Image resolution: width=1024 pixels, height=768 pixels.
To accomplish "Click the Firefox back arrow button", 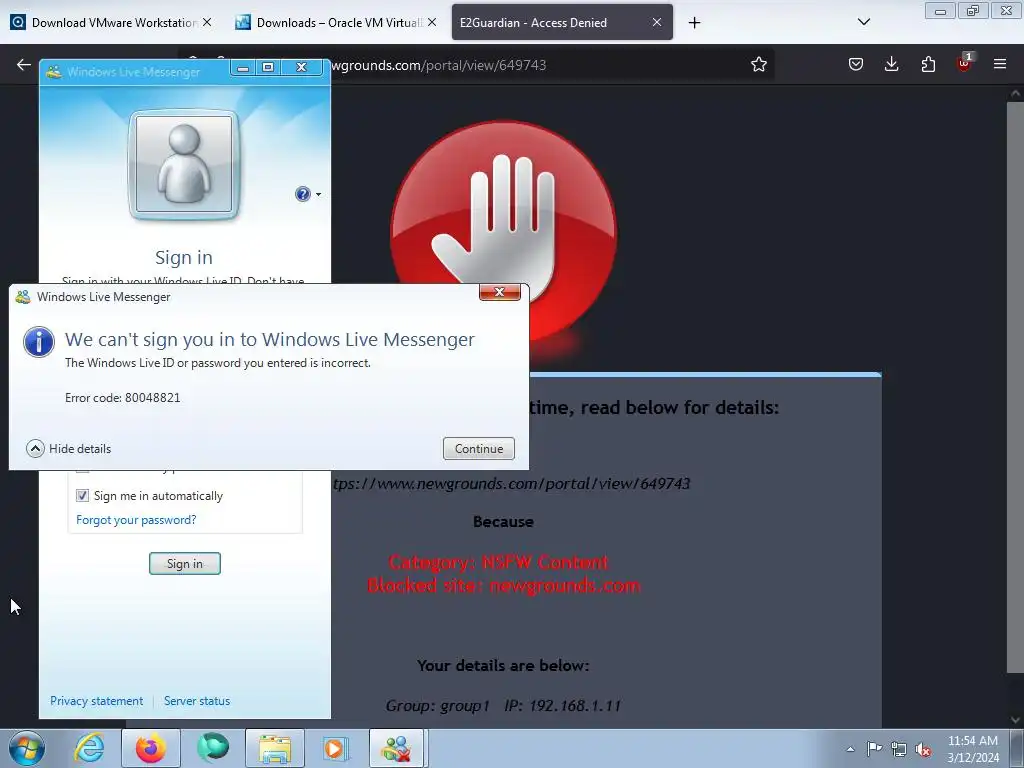I will tap(24, 65).
